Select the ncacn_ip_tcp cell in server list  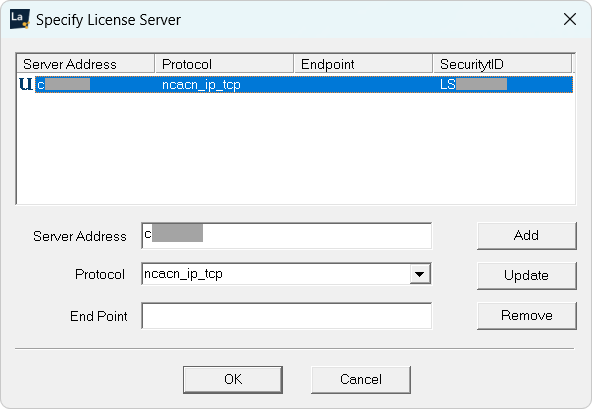point(201,85)
